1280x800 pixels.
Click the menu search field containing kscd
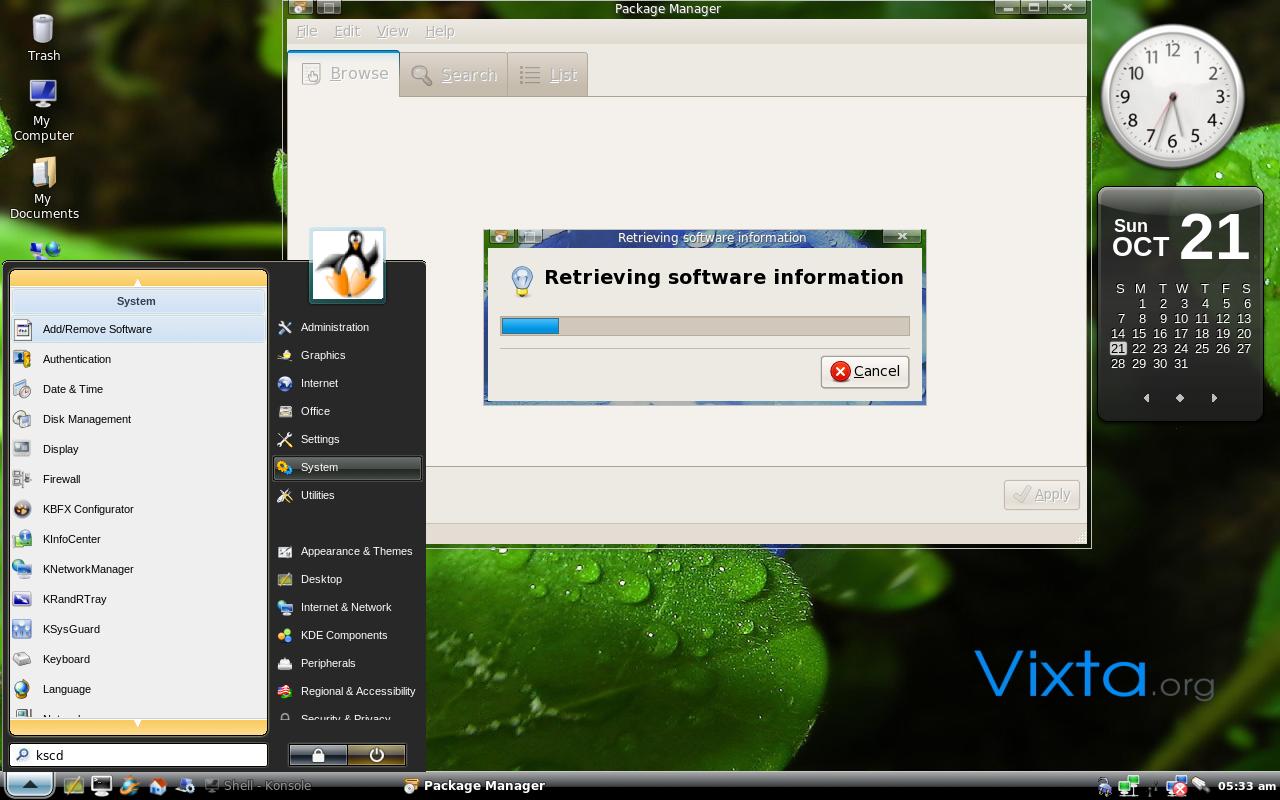coord(138,755)
